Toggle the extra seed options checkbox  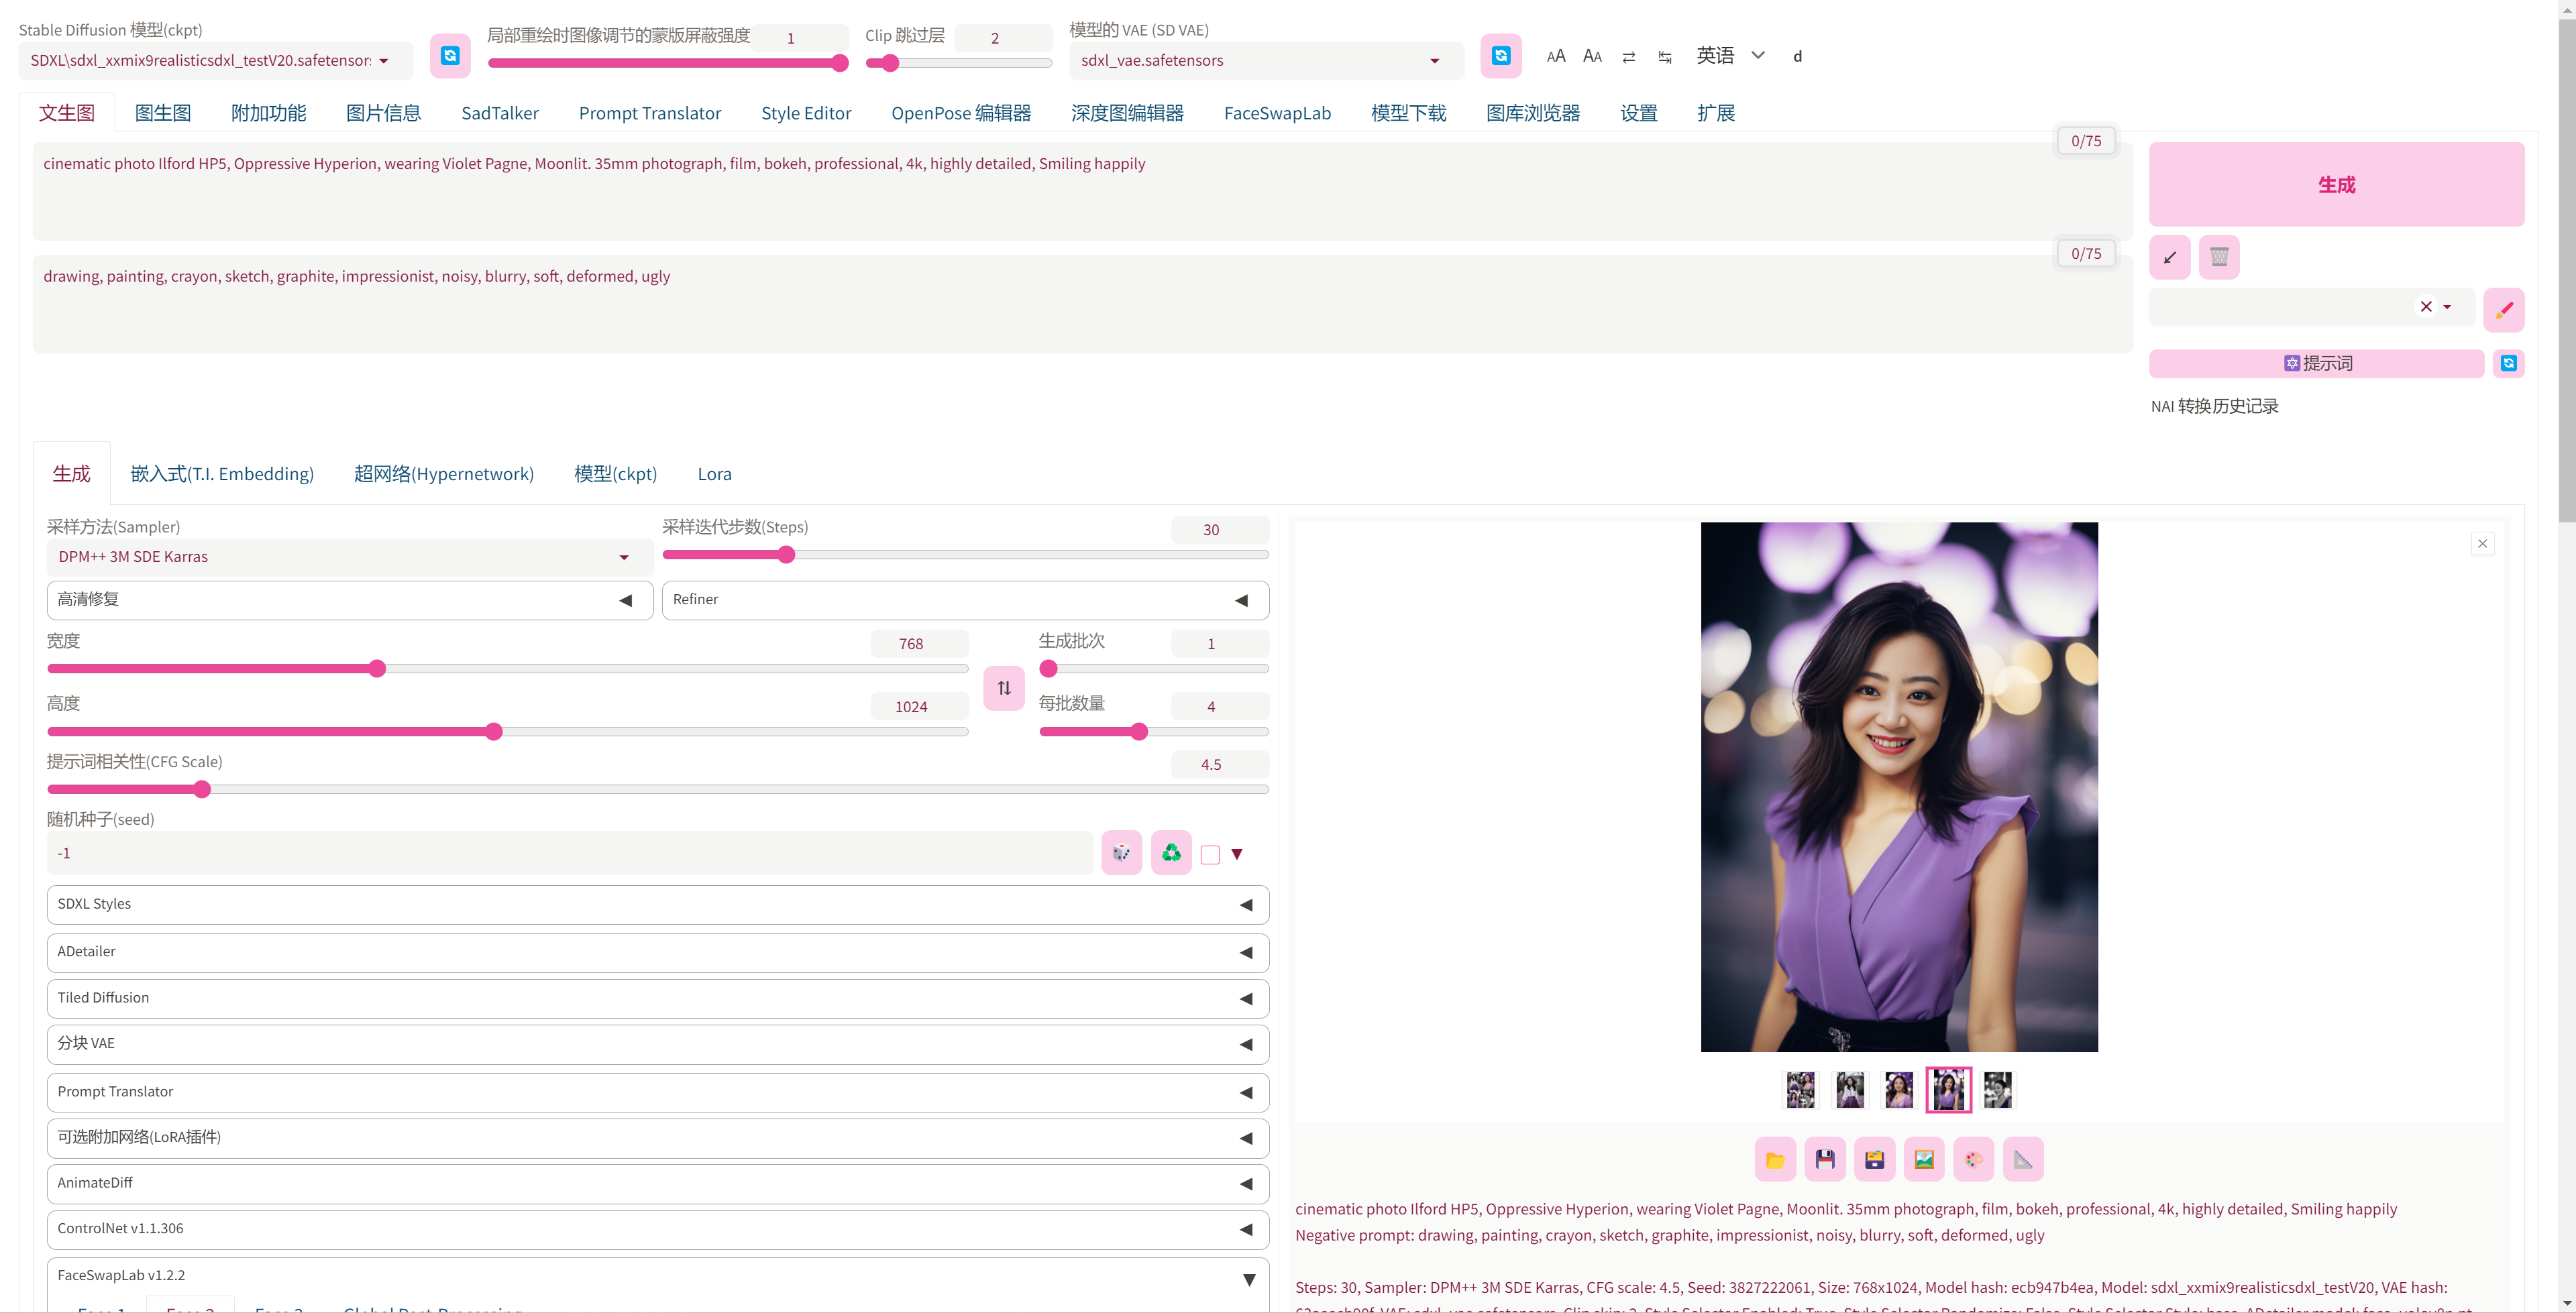coord(1210,854)
